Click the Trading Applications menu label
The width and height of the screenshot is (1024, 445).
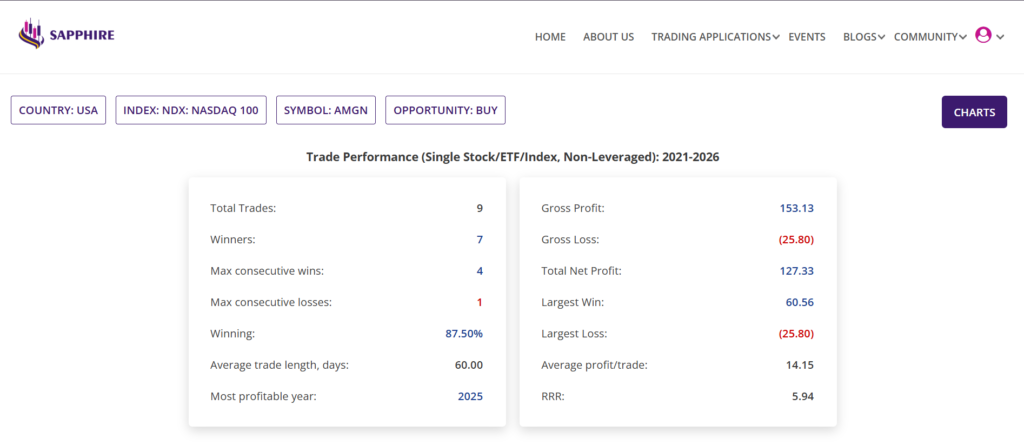point(710,37)
